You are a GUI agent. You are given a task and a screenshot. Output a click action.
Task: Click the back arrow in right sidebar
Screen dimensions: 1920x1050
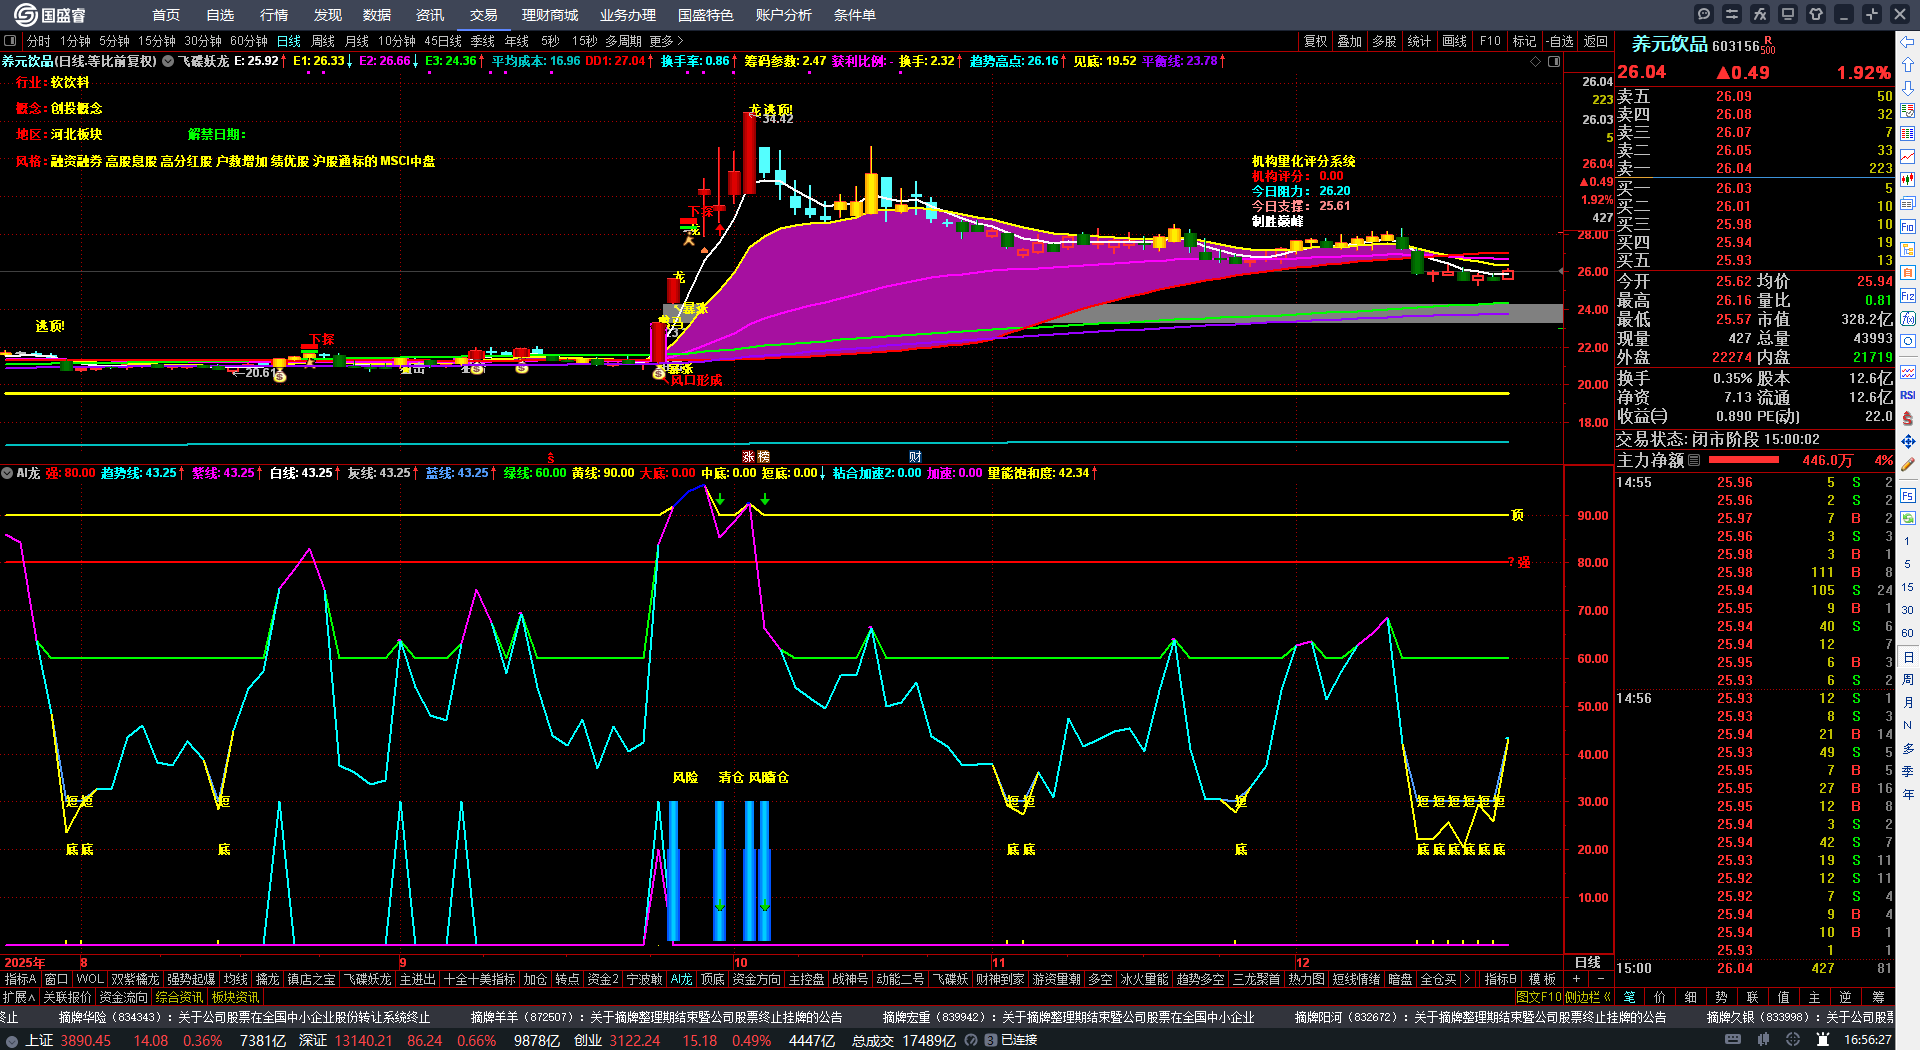tap(1908, 42)
